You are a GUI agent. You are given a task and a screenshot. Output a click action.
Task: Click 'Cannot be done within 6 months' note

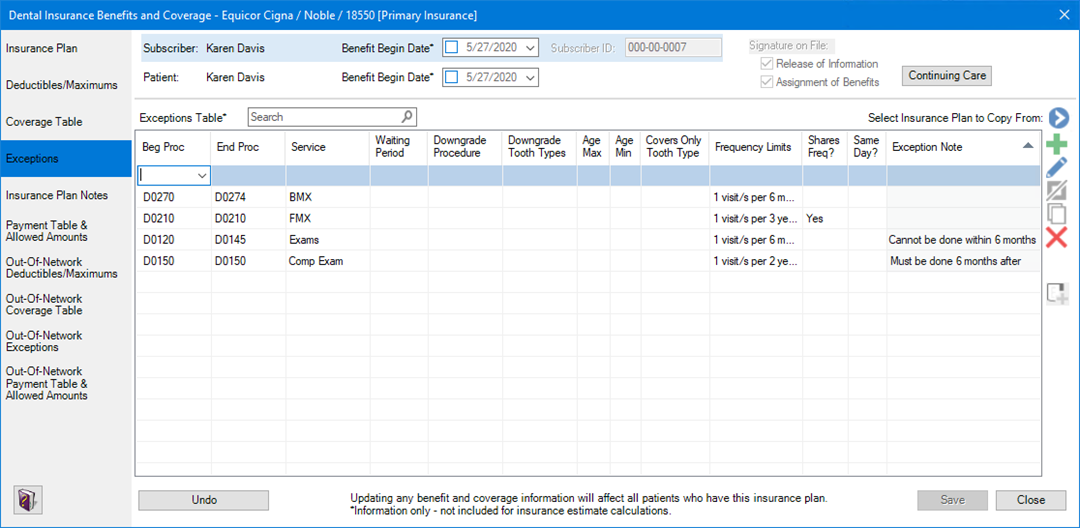963,240
